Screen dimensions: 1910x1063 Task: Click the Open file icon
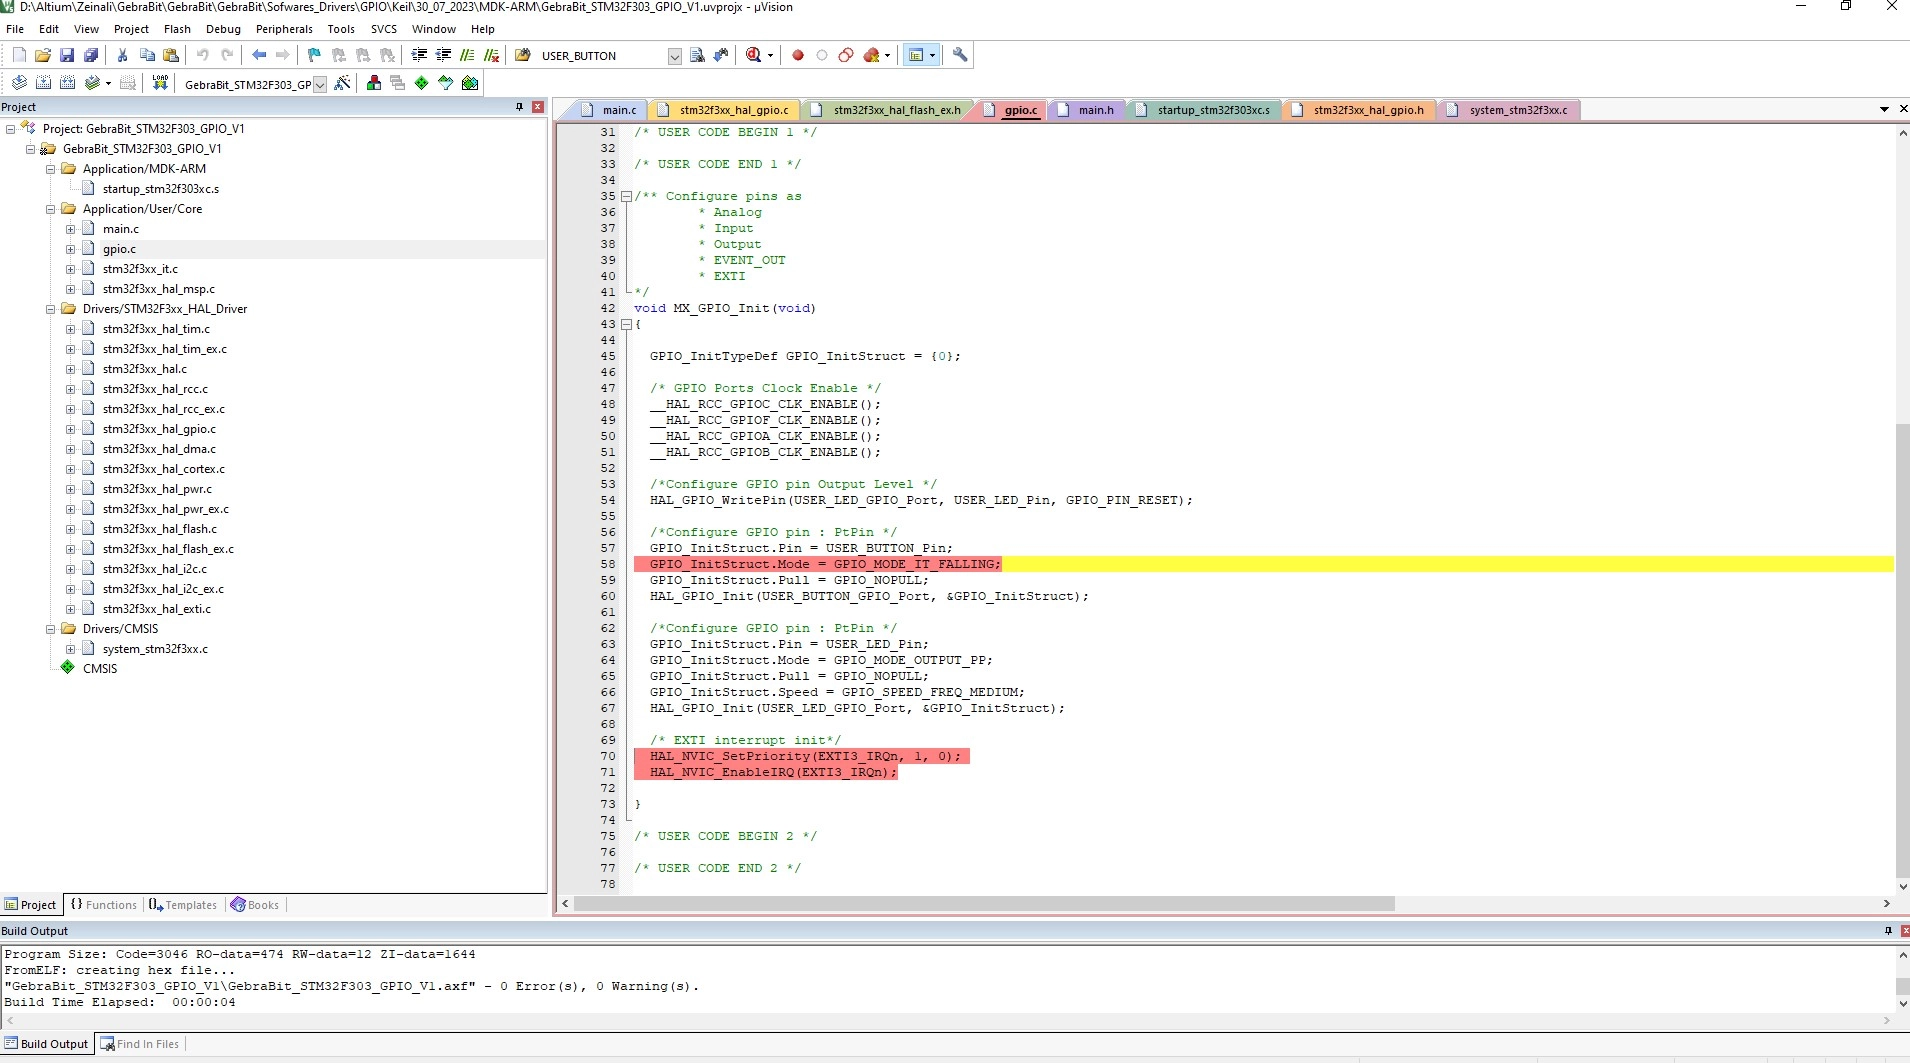click(x=43, y=56)
